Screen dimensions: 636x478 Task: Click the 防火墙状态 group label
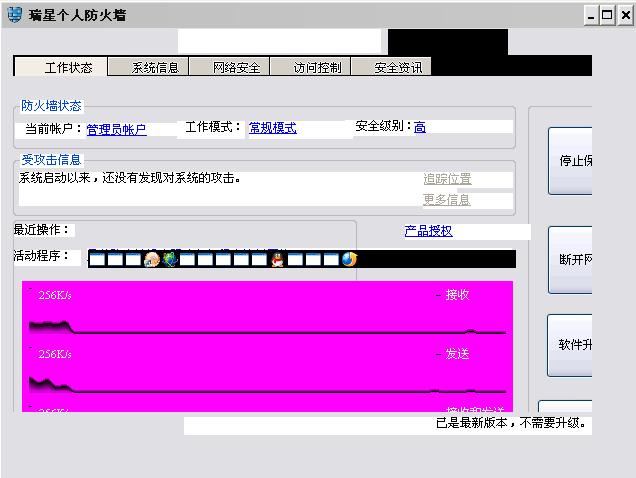click(51, 106)
